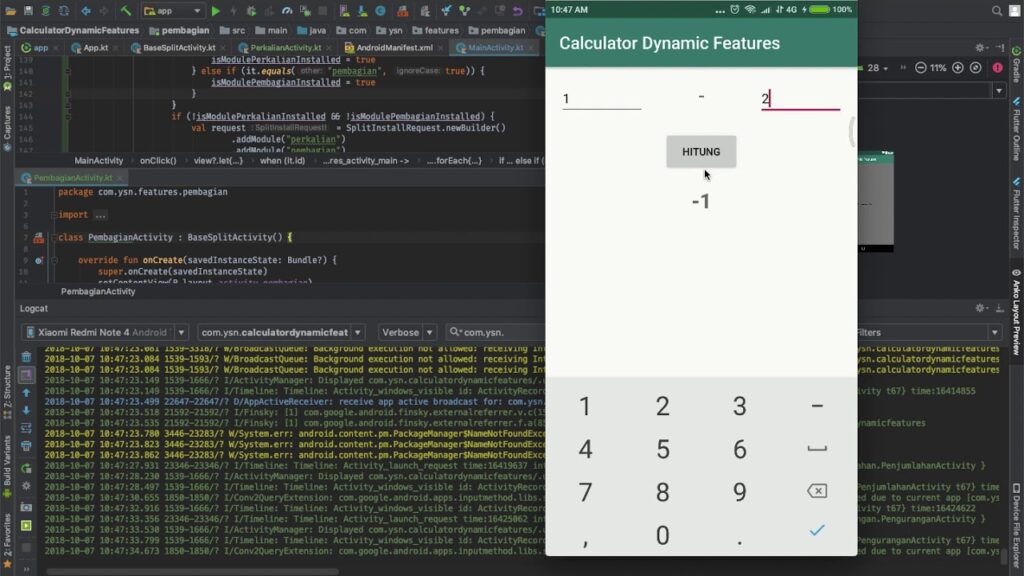Image resolution: width=1024 pixels, height=576 pixels.
Task: Toggle scroll to end in Logcat
Action: pos(26,375)
